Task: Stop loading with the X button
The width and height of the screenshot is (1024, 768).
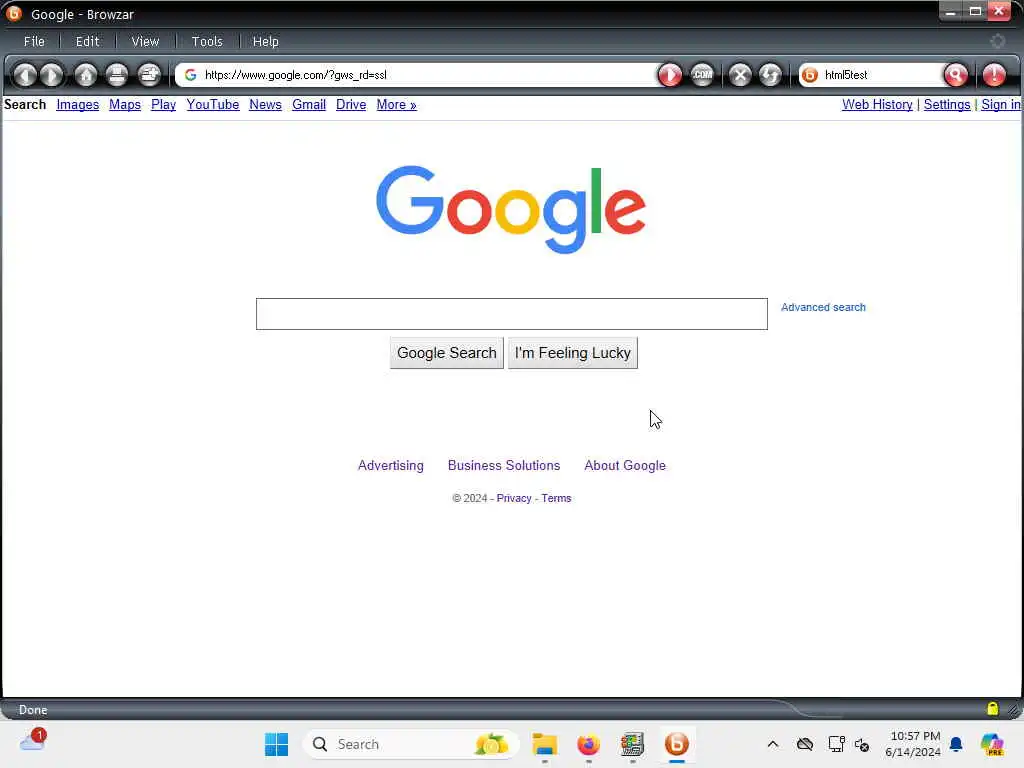Action: tap(740, 75)
